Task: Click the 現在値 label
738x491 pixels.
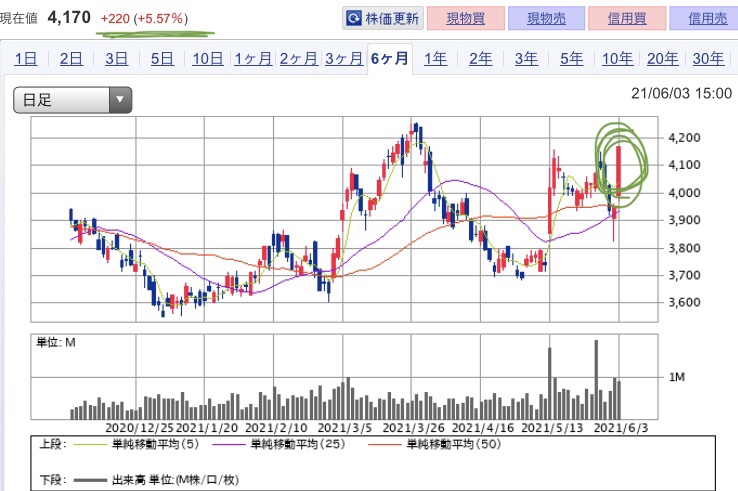Action: point(18,18)
